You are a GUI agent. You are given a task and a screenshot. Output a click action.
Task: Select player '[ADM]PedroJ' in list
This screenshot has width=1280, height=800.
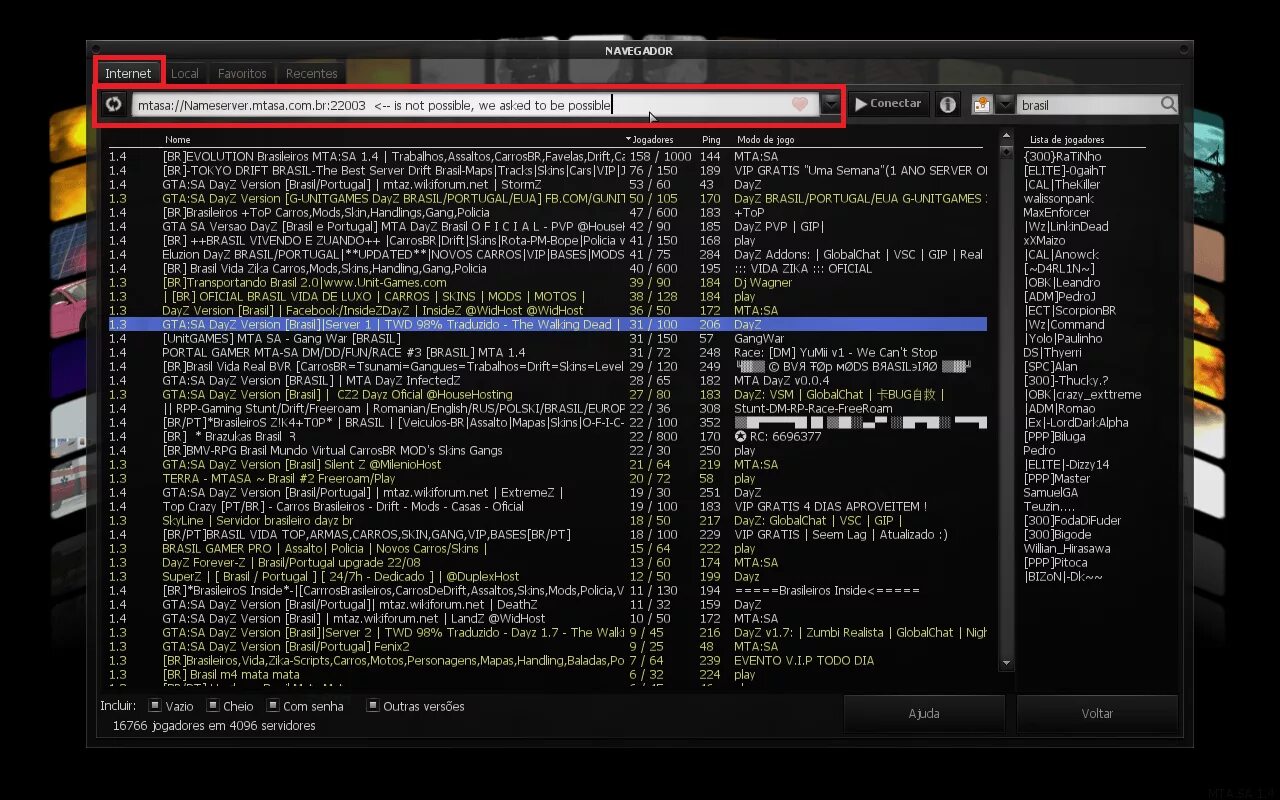click(x=1059, y=296)
